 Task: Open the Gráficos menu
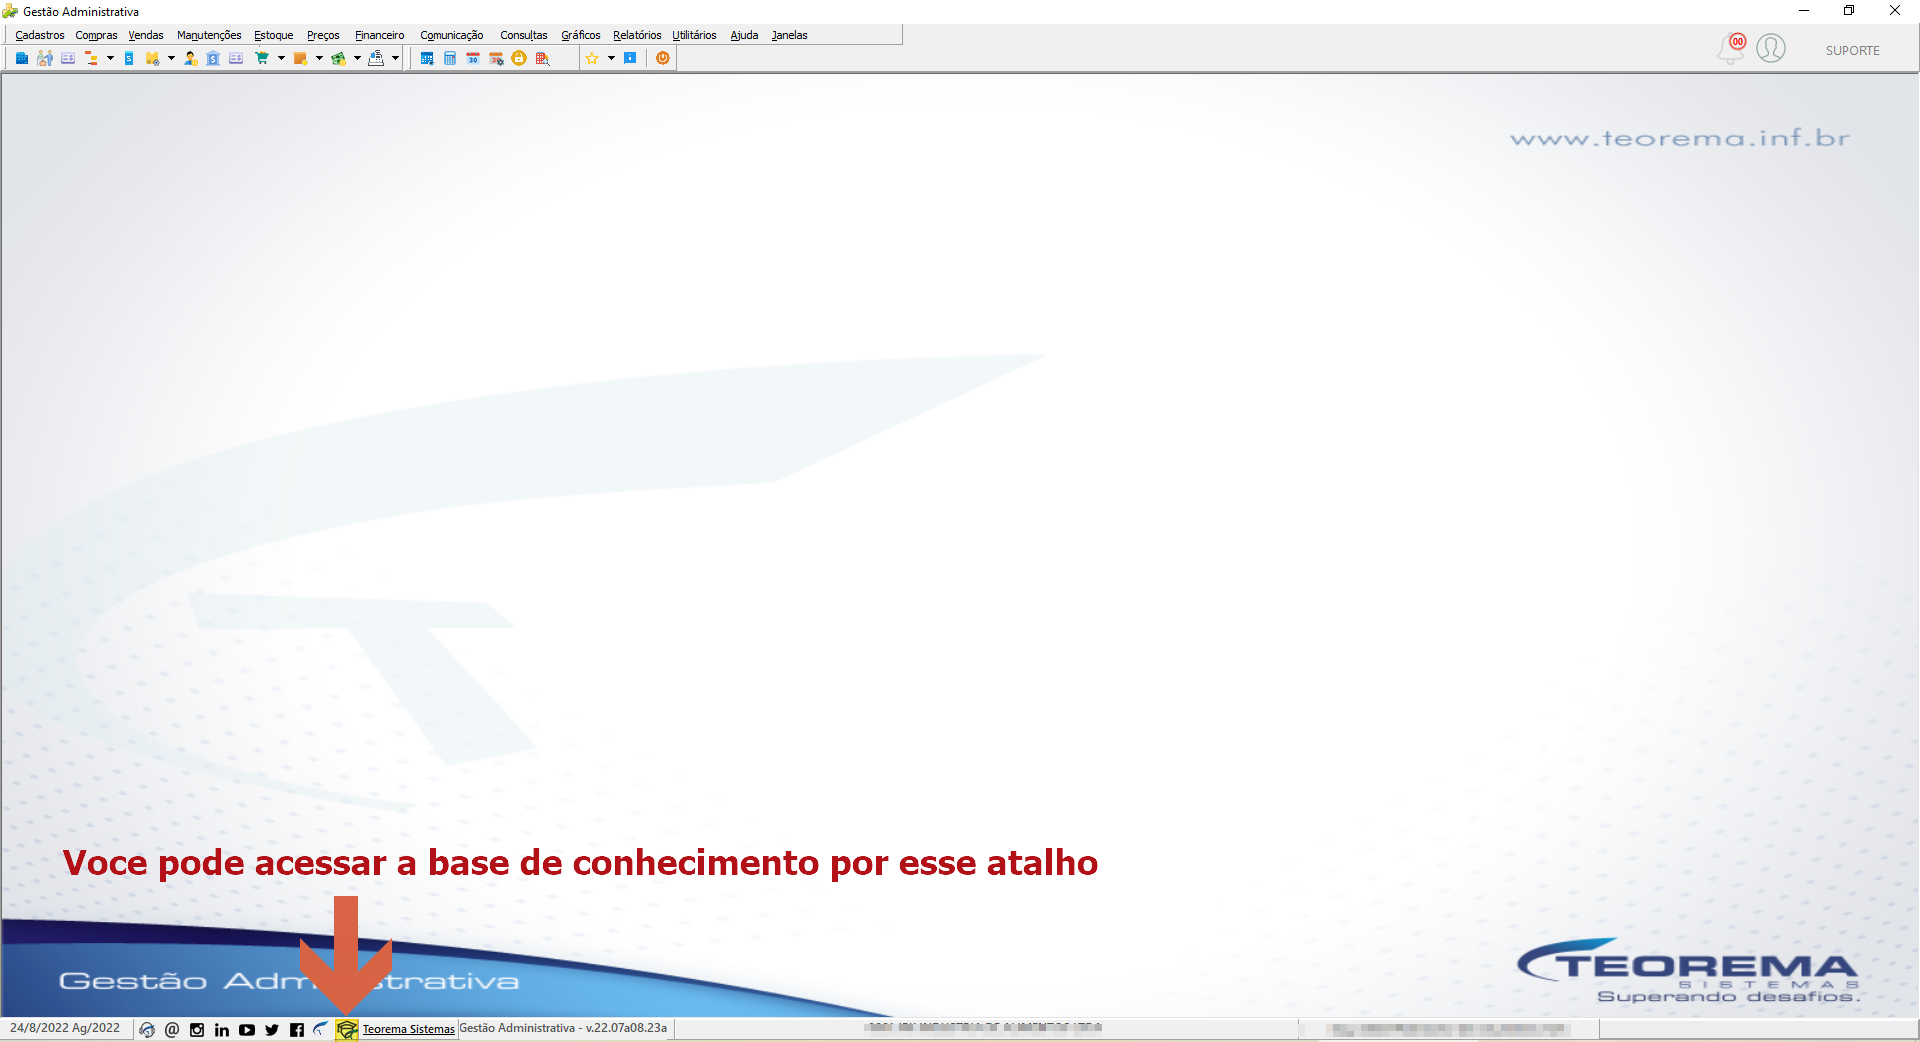(x=581, y=35)
